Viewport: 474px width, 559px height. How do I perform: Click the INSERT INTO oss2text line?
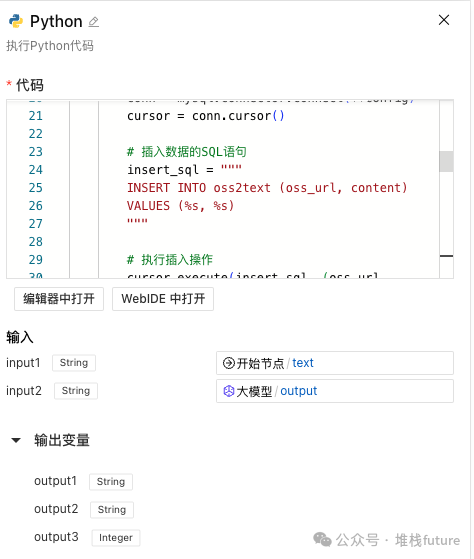coord(267,188)
